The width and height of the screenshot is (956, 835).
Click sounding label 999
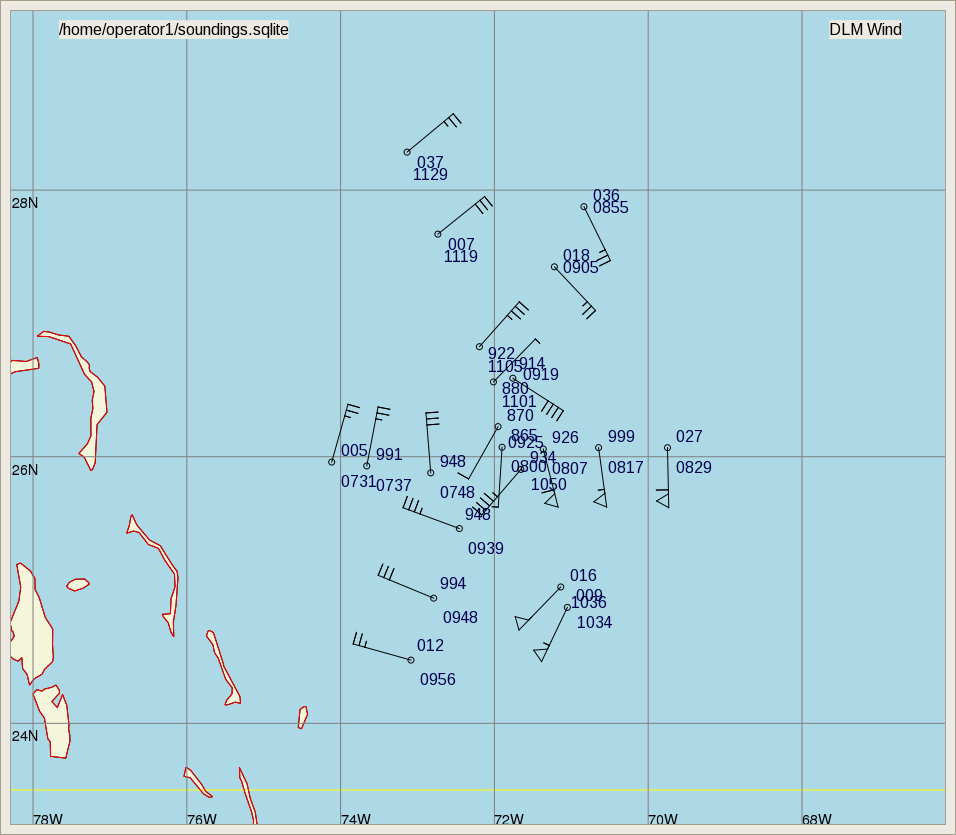point(621,436)
